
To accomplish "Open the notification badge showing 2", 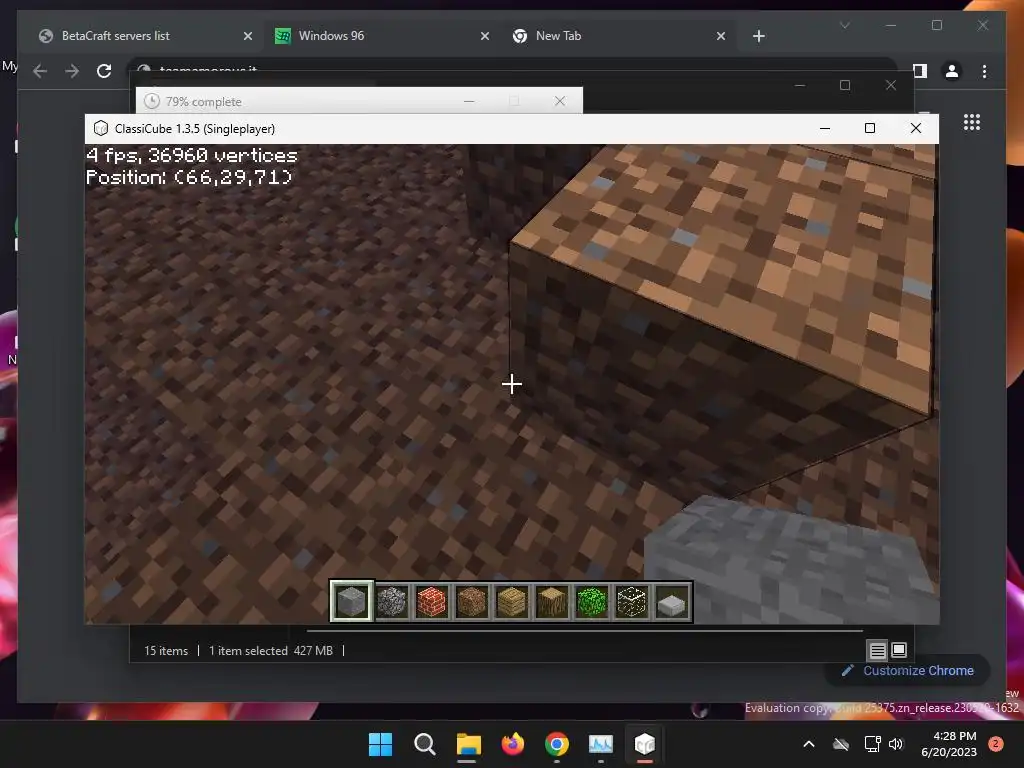I will tap(995, 744).
